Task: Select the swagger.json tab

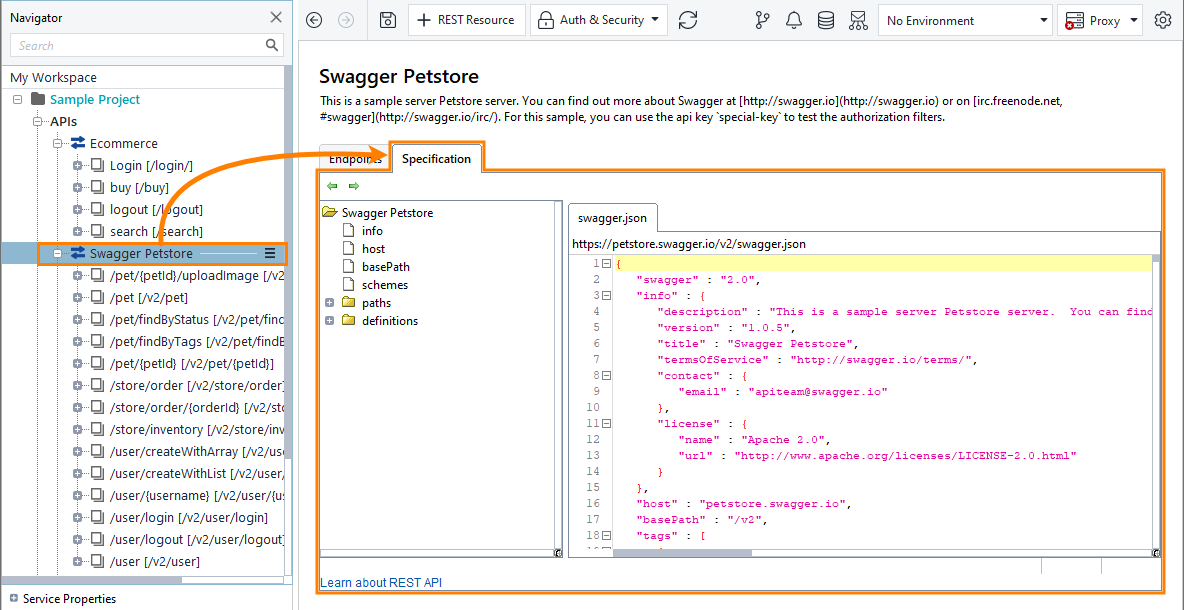Action: tap(612, 217)
